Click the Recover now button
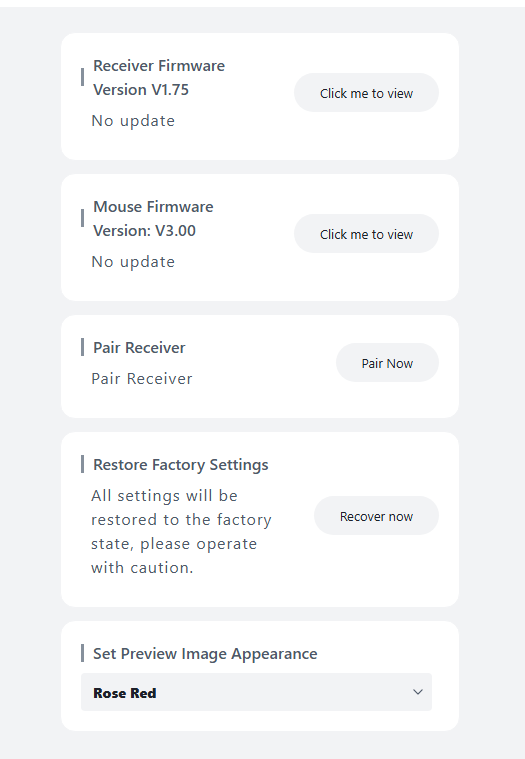This screenshot has width=525, height=759. [376, 516]
